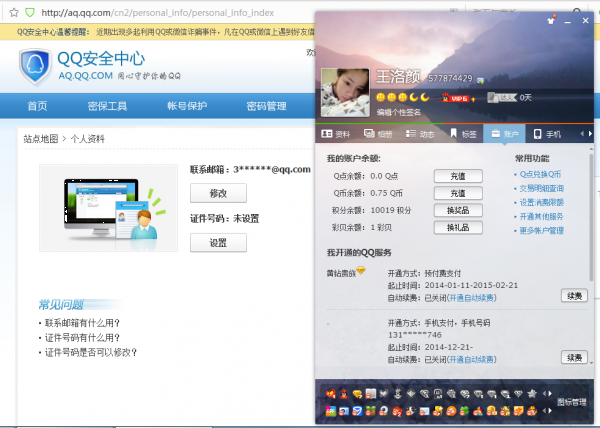This screenshot has height=428, width=600.
Task: Show next icons in bottom icon row
Action: coord(550,411)
